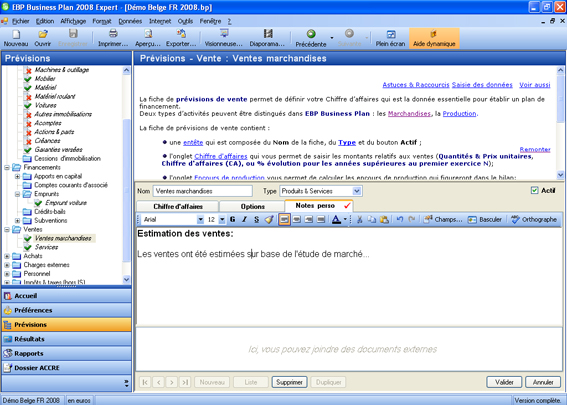The height and width of the screenshot is (405, 567).
Task: Center align the note text
Action: click(x=297, y=219)
